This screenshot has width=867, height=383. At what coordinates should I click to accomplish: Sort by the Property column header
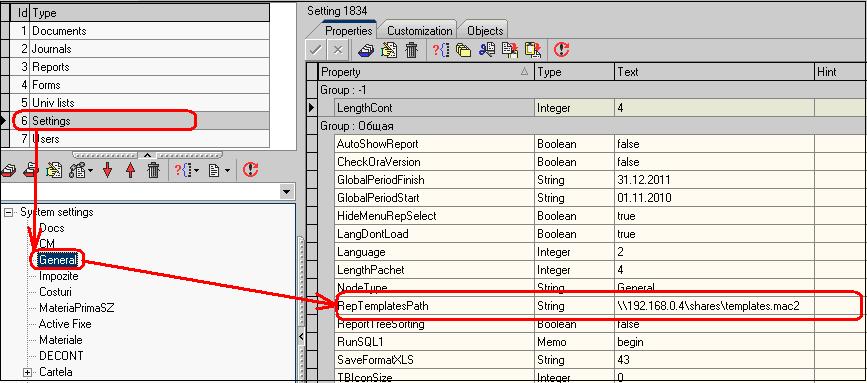(x=426, y=72)
